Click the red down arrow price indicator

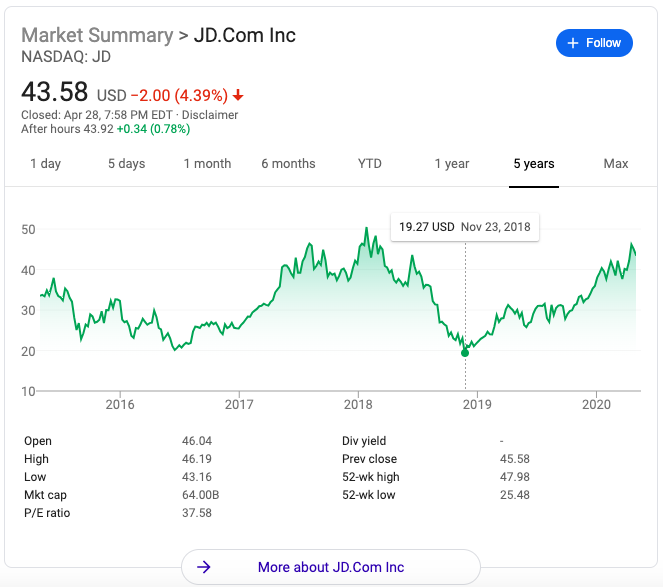pyautogui.click(x=239, y=96)
